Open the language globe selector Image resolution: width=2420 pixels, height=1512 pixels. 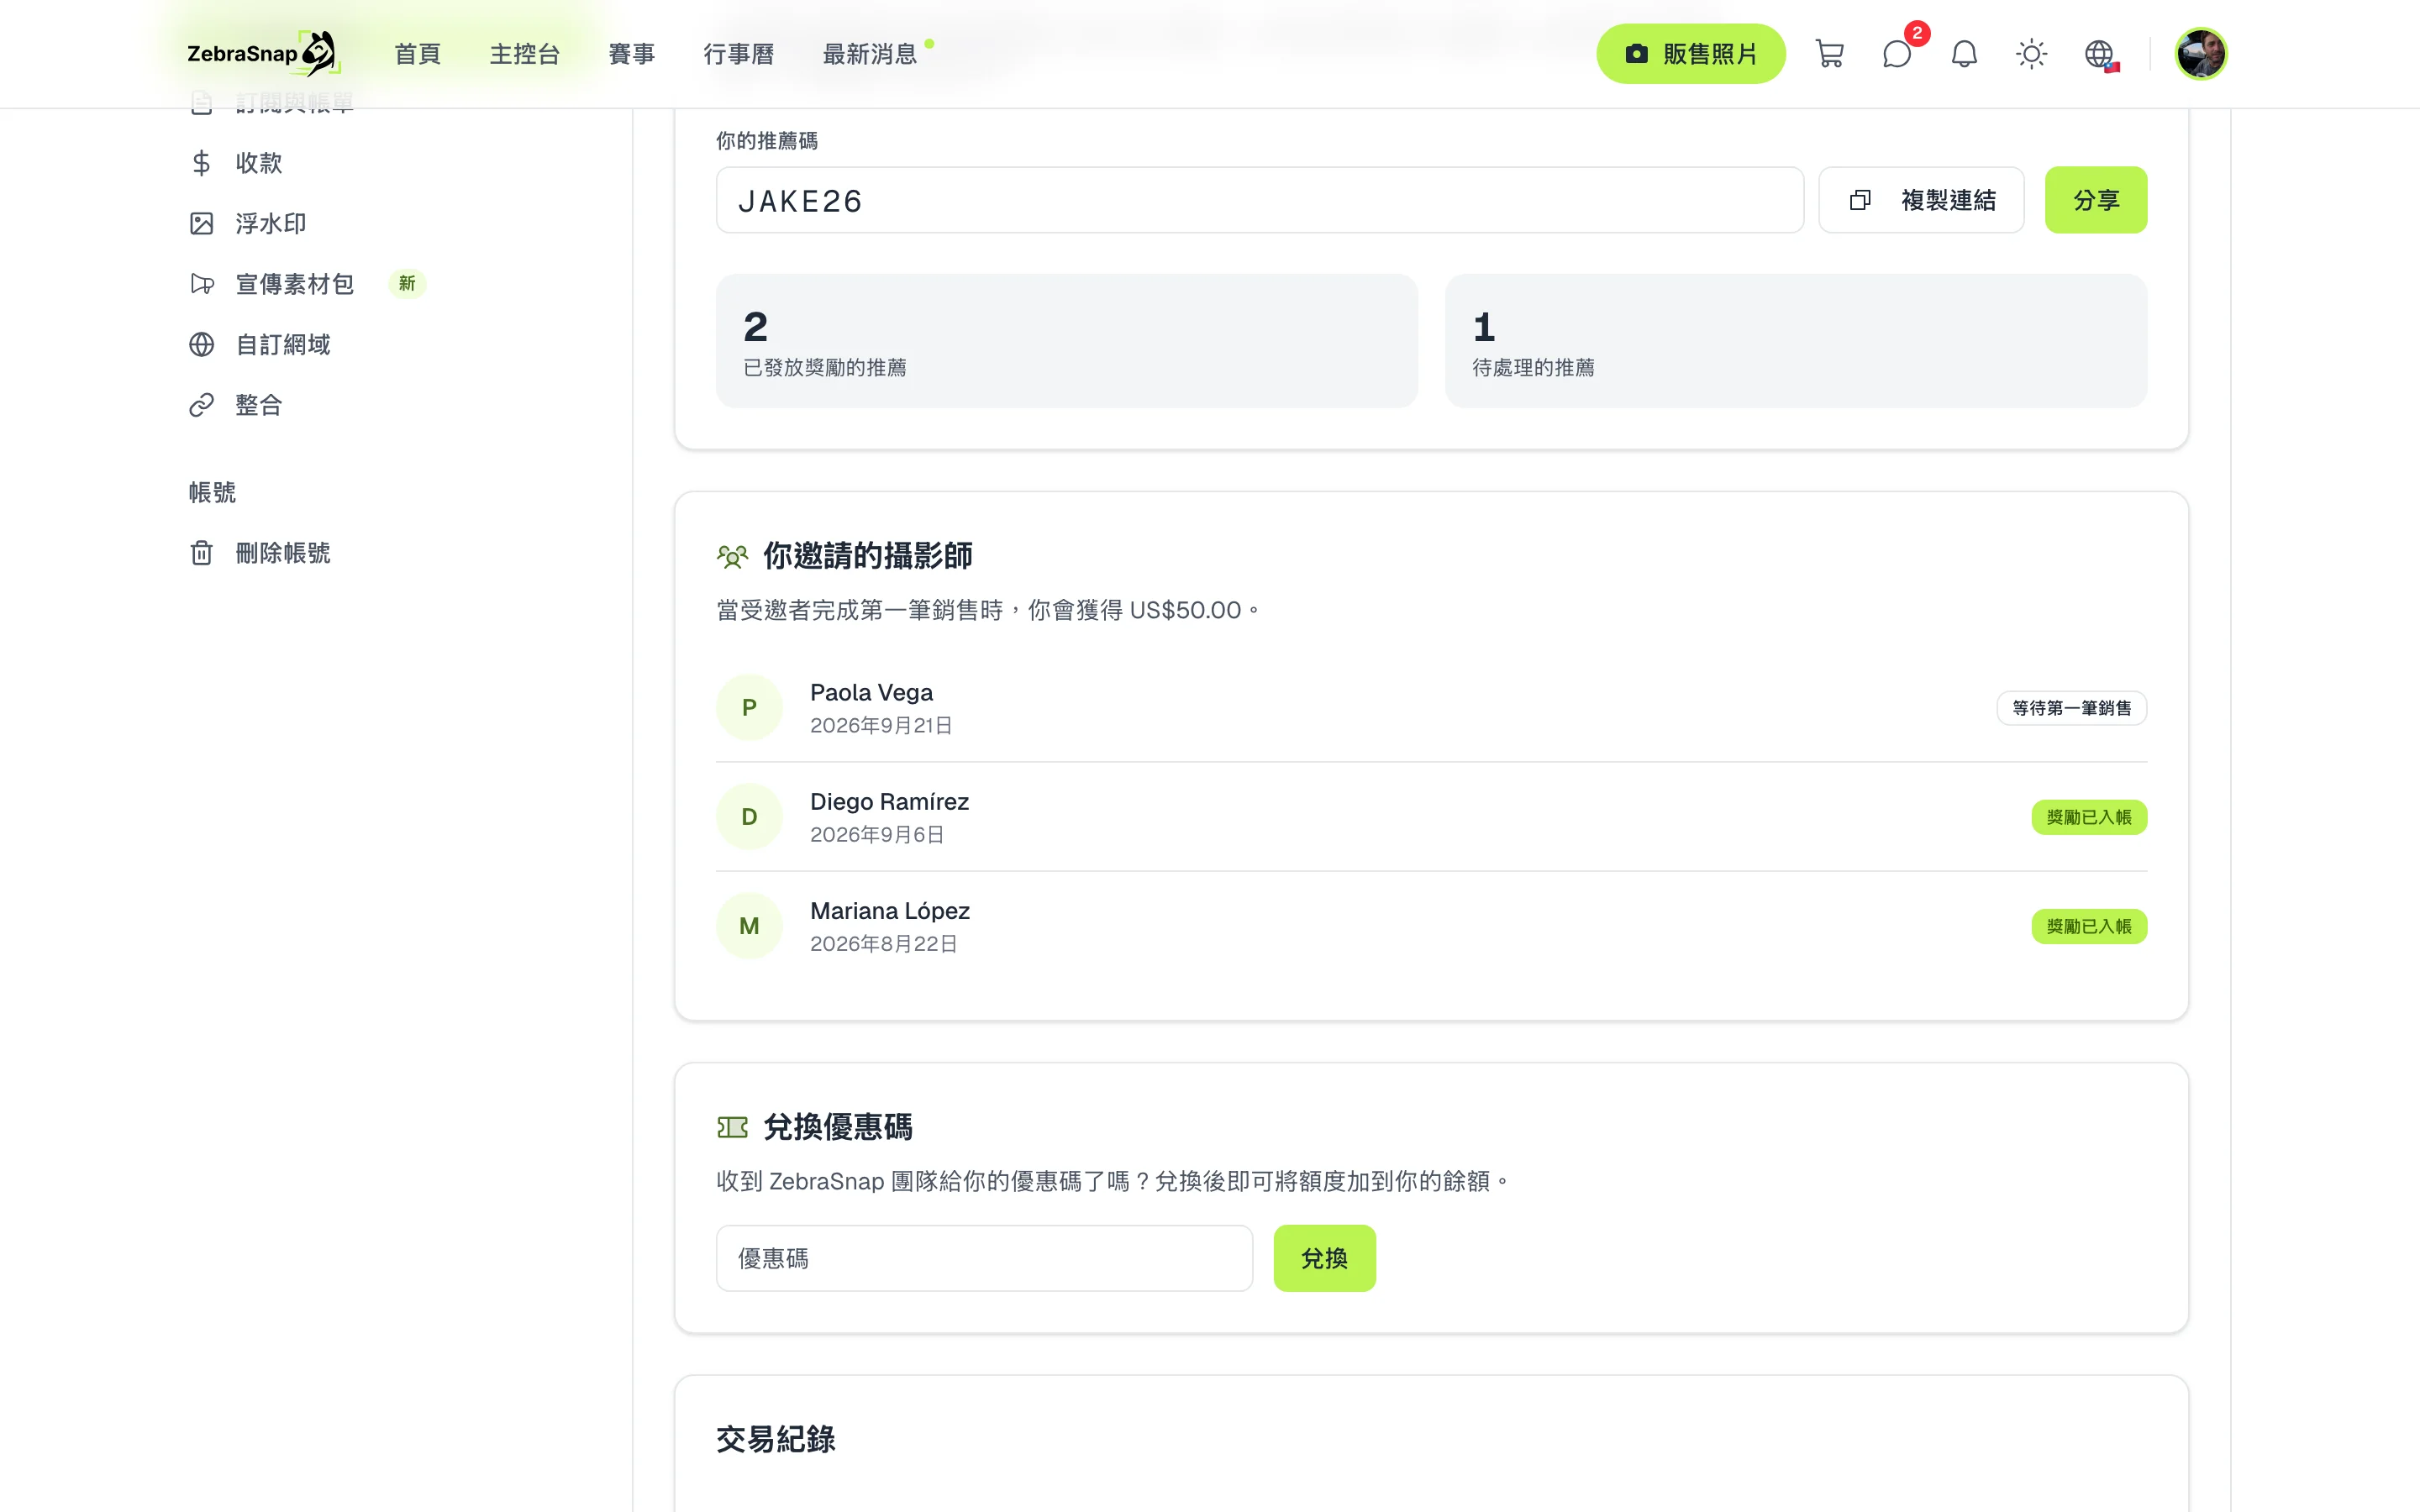click(x=2100, y=54)
